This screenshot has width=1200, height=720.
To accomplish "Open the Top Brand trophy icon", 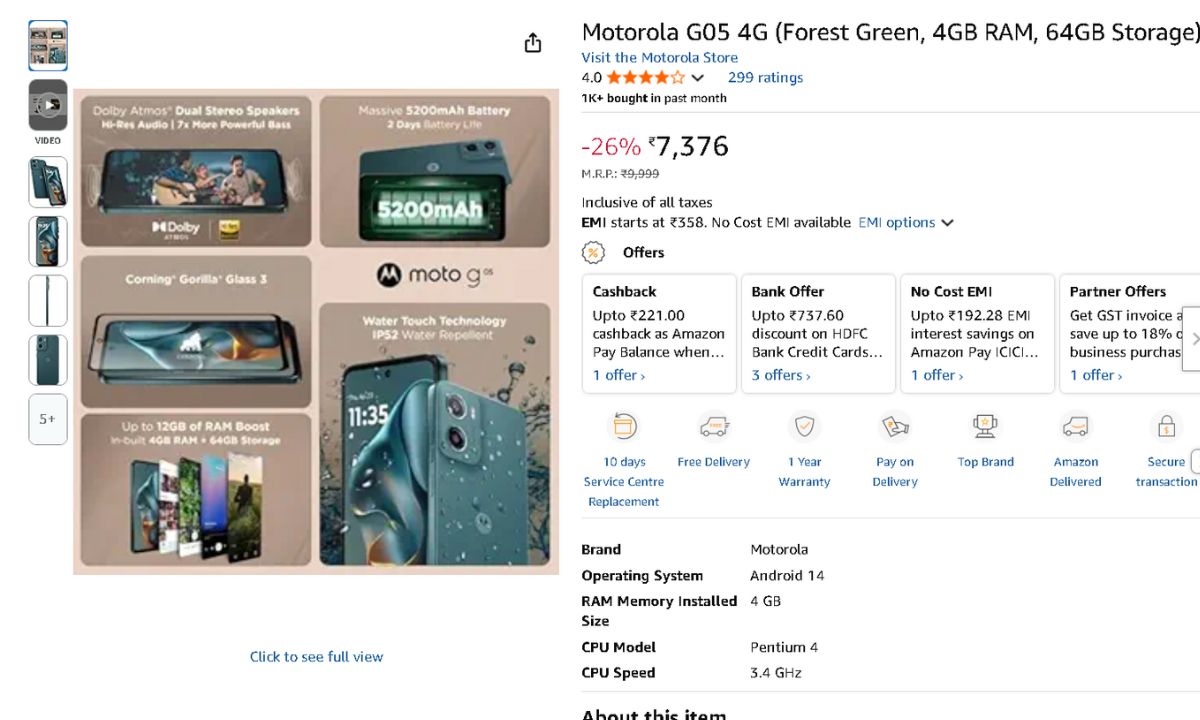I will click(x=985, y=427).
